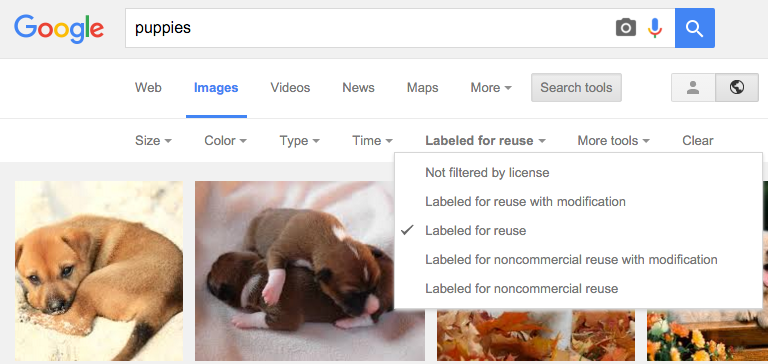Click the blue magnifier search button
This screenshot has width=768, height=364.
pos(695,28)
